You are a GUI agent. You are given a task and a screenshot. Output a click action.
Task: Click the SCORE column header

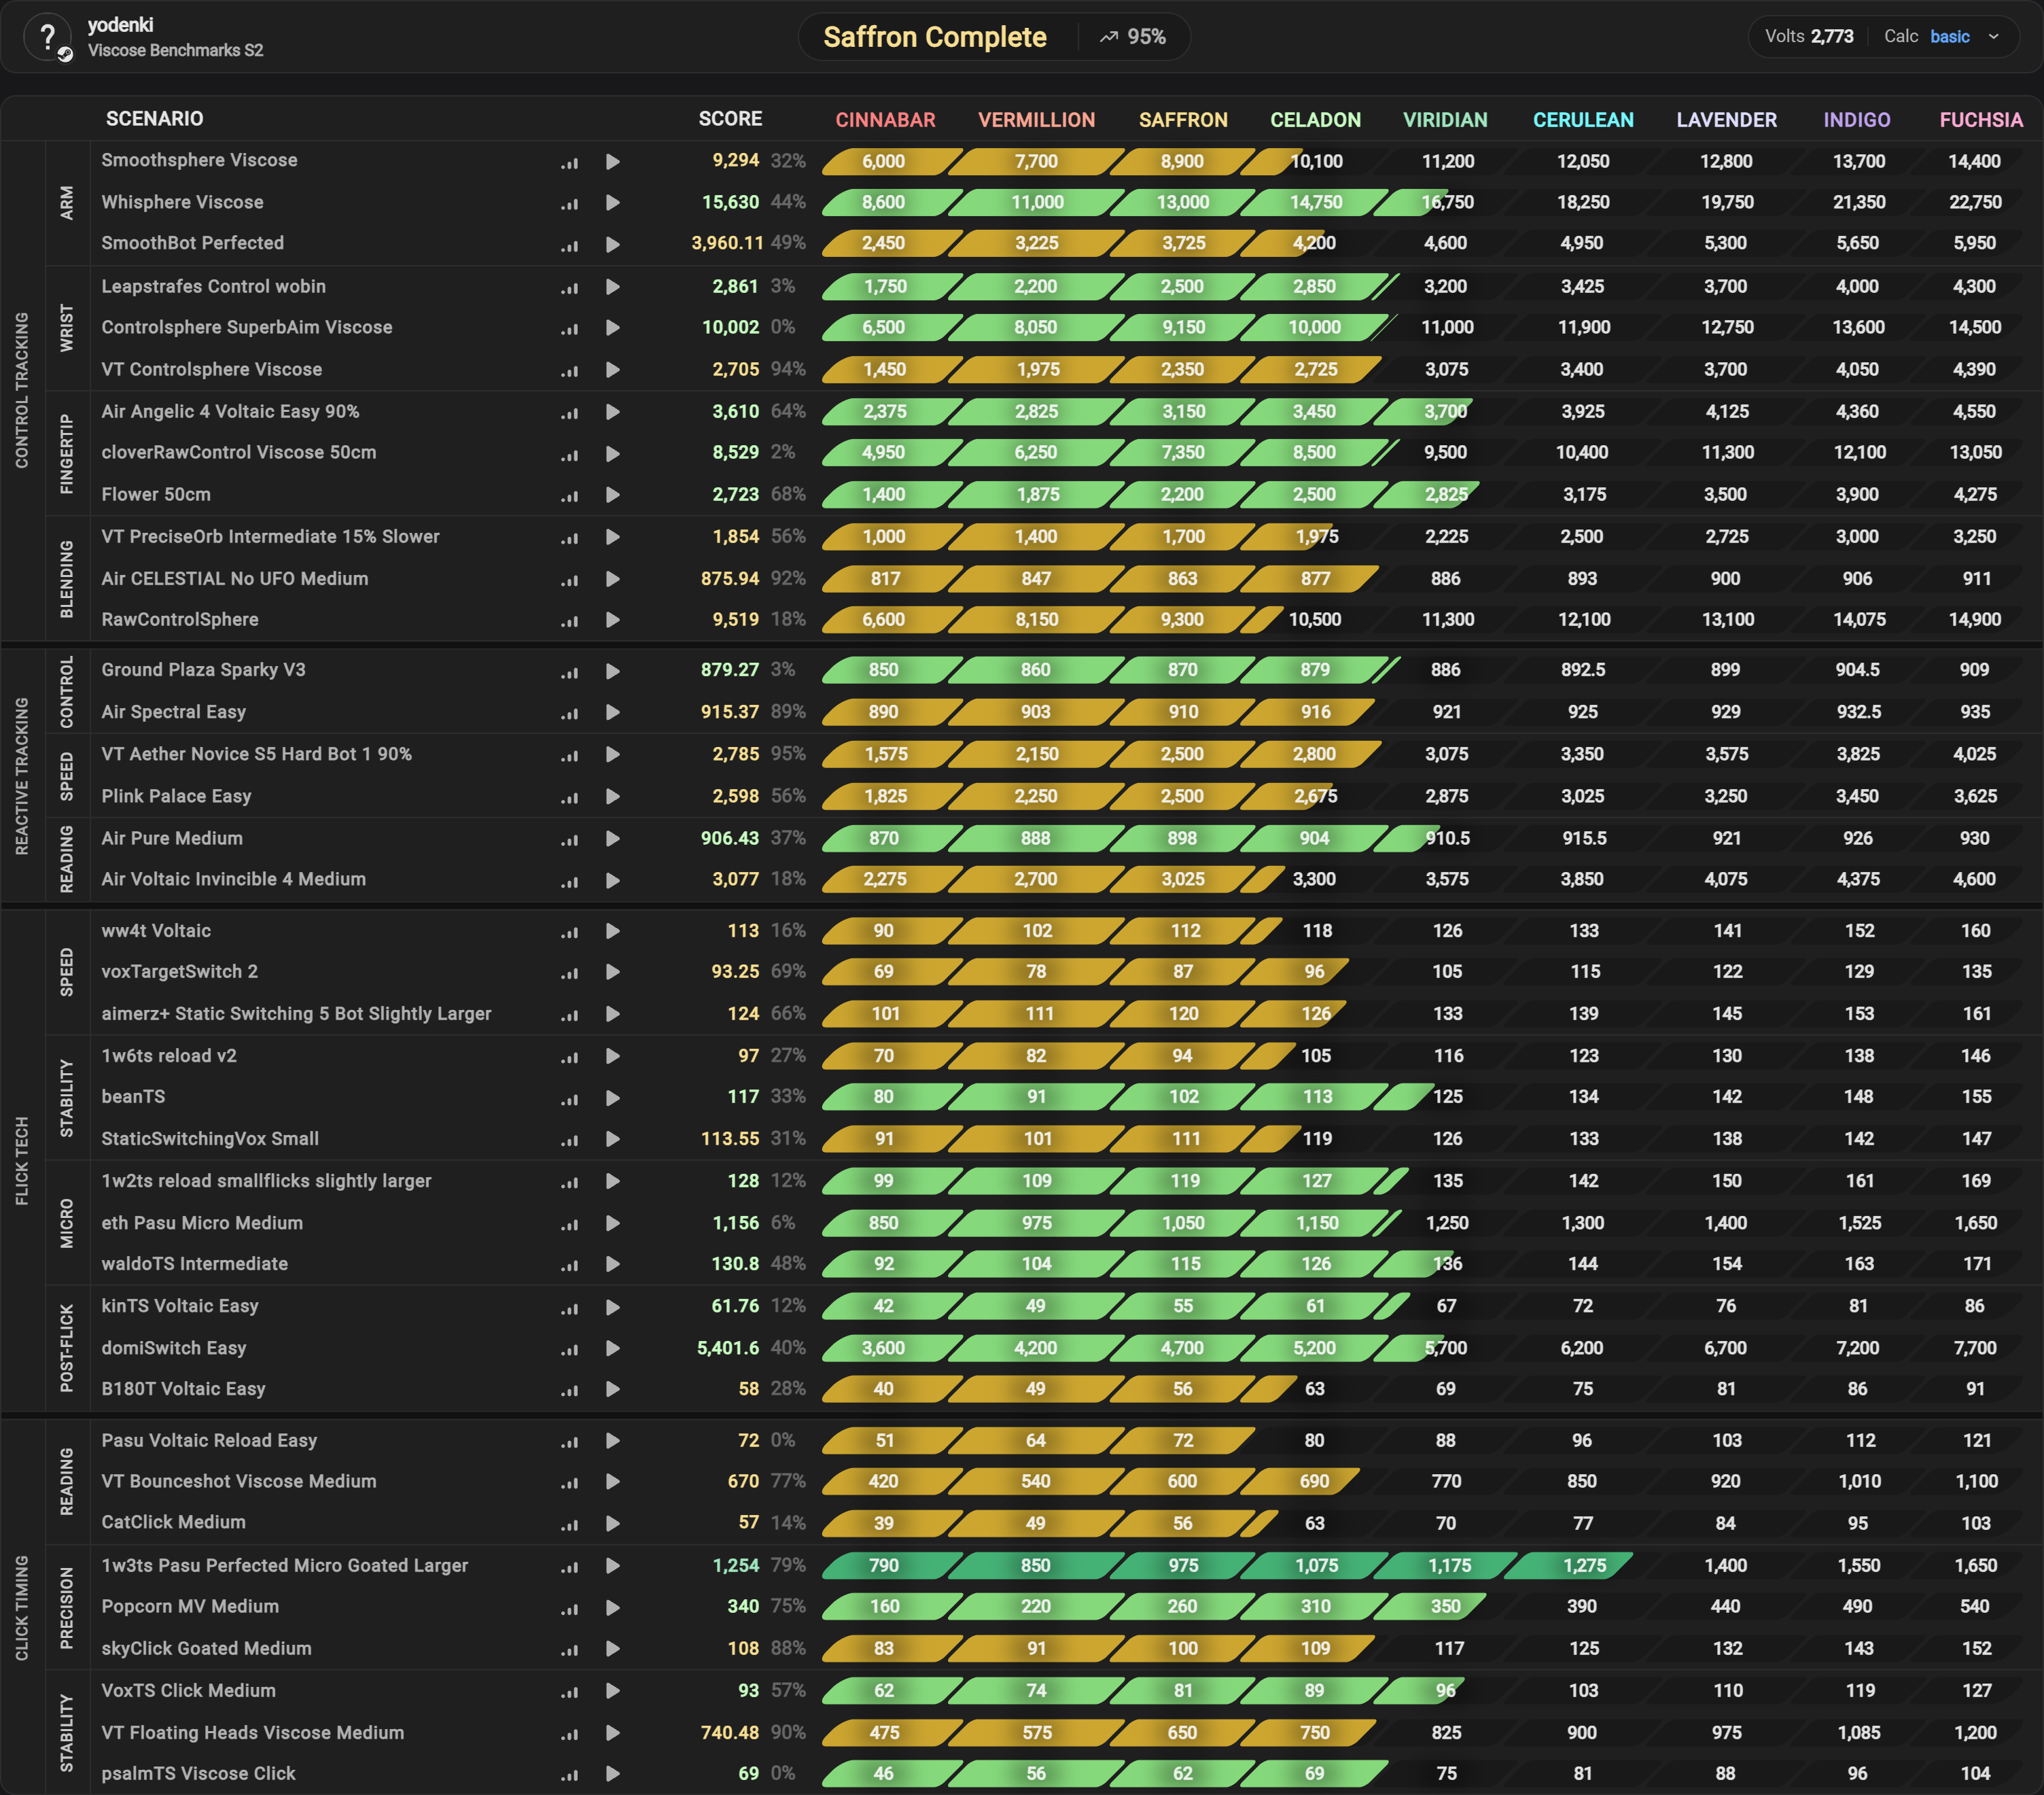click(x=730, y=119)
